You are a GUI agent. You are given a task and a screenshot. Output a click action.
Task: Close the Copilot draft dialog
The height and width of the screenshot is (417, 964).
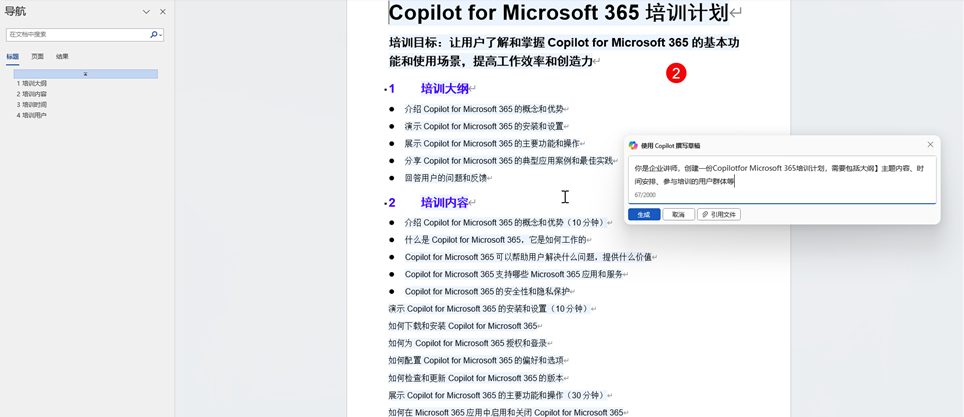click(x=930, y=145)
